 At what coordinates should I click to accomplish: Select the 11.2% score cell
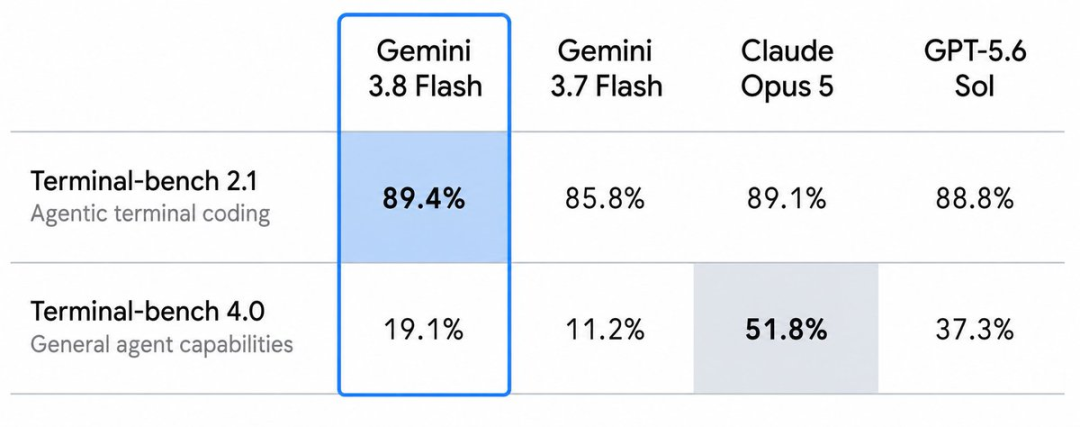(x=605, y=331)
